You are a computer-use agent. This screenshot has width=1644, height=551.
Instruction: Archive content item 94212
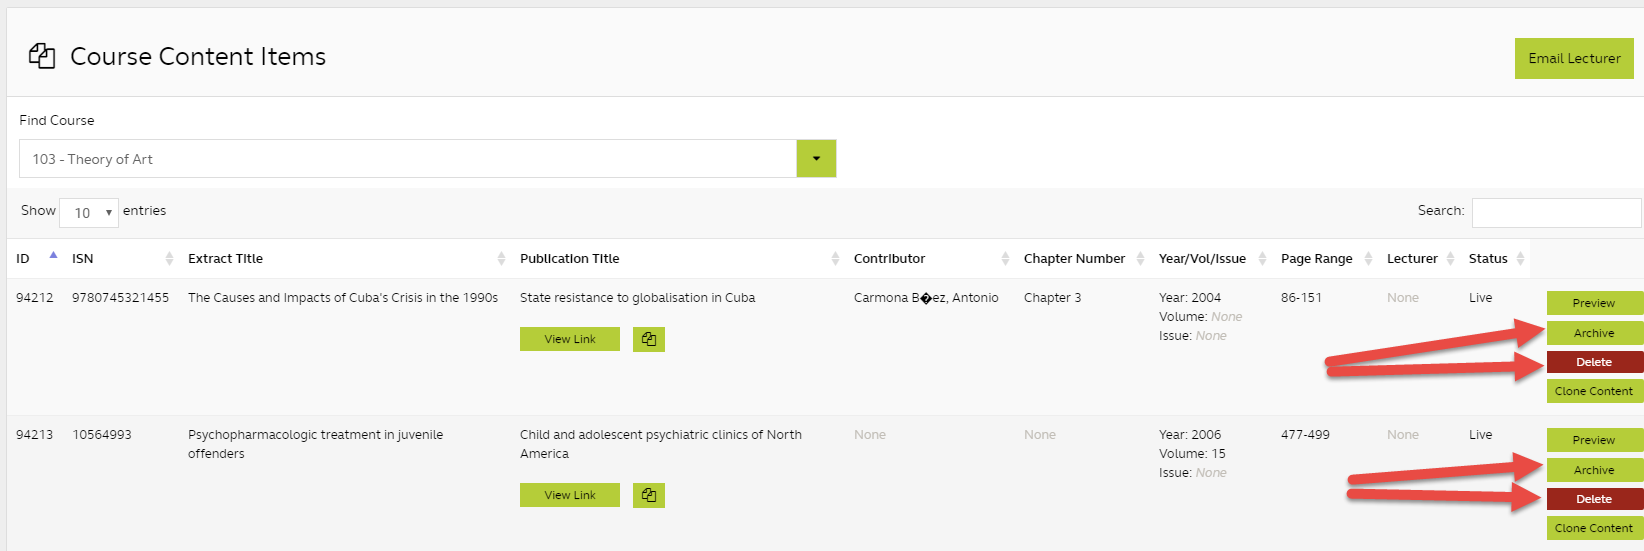(x=1594, y=333)
